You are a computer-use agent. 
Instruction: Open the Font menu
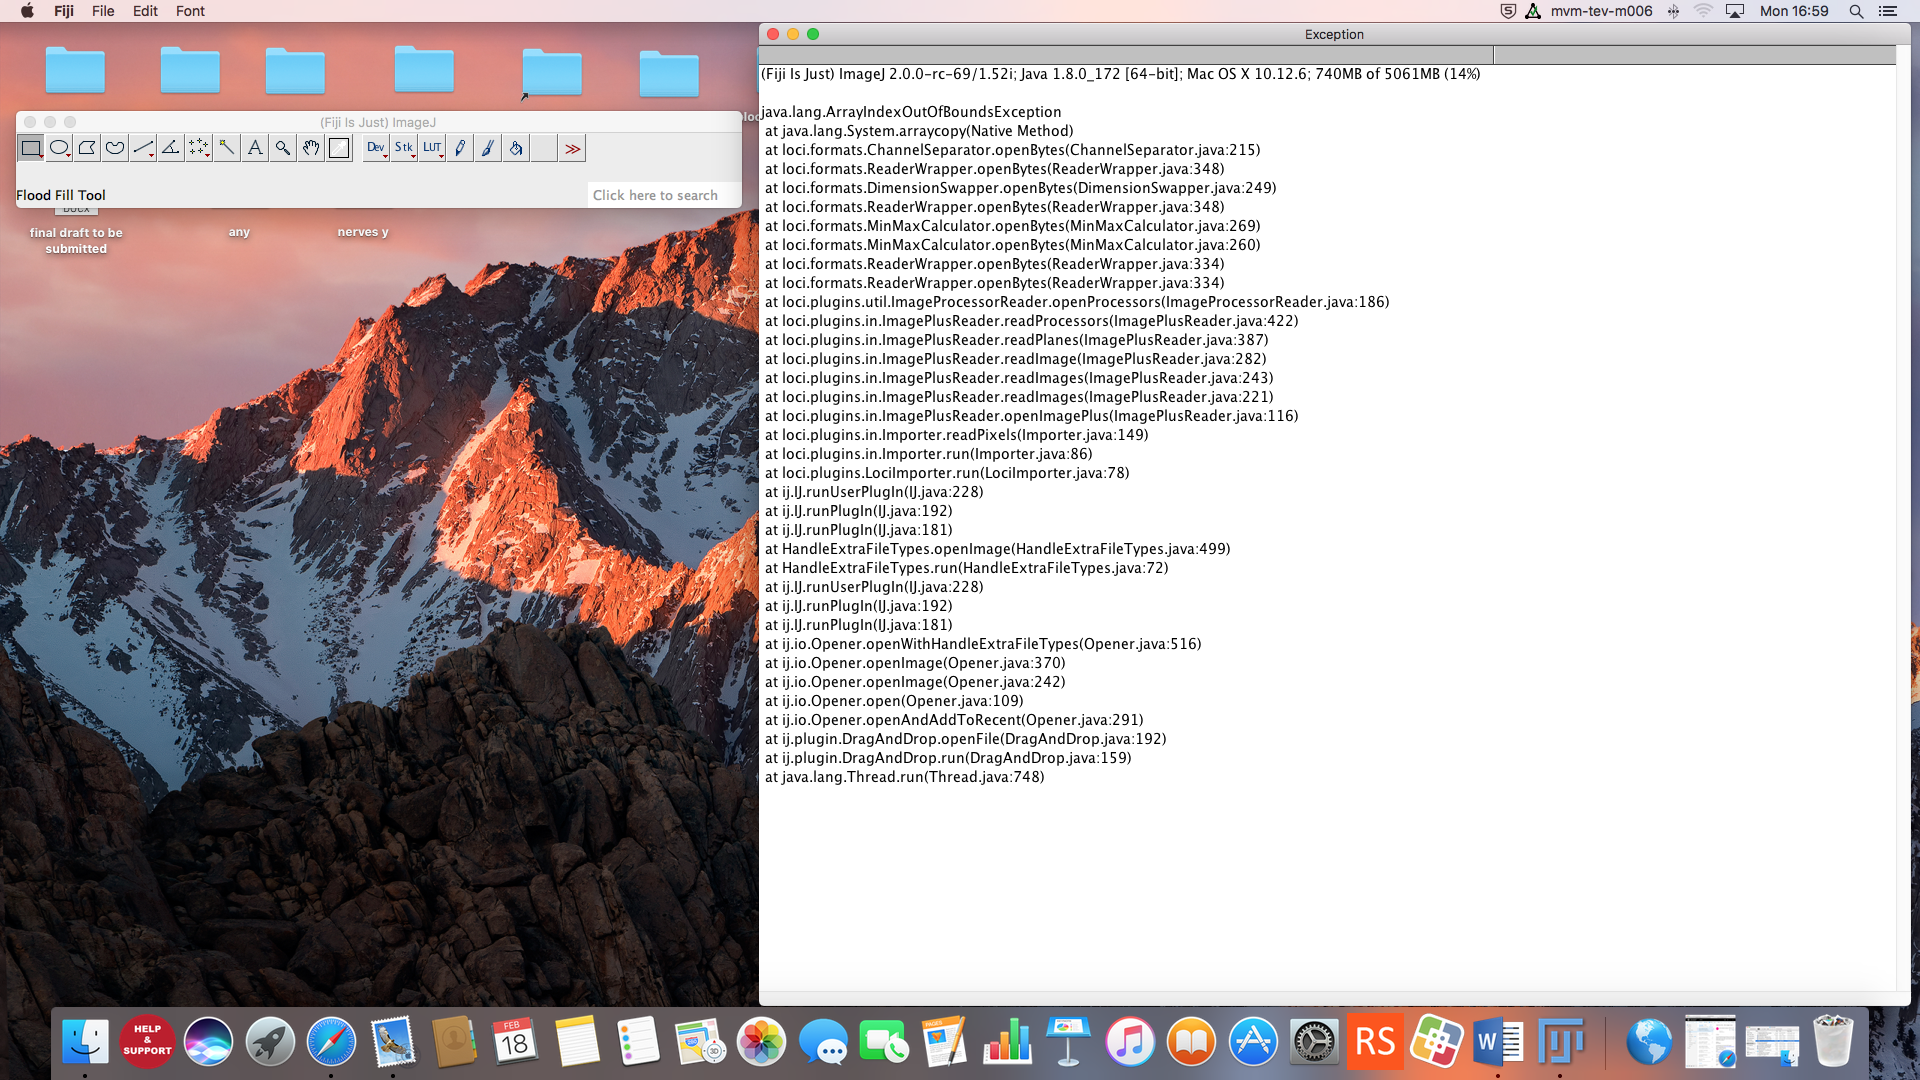click(x=189, y=11)
